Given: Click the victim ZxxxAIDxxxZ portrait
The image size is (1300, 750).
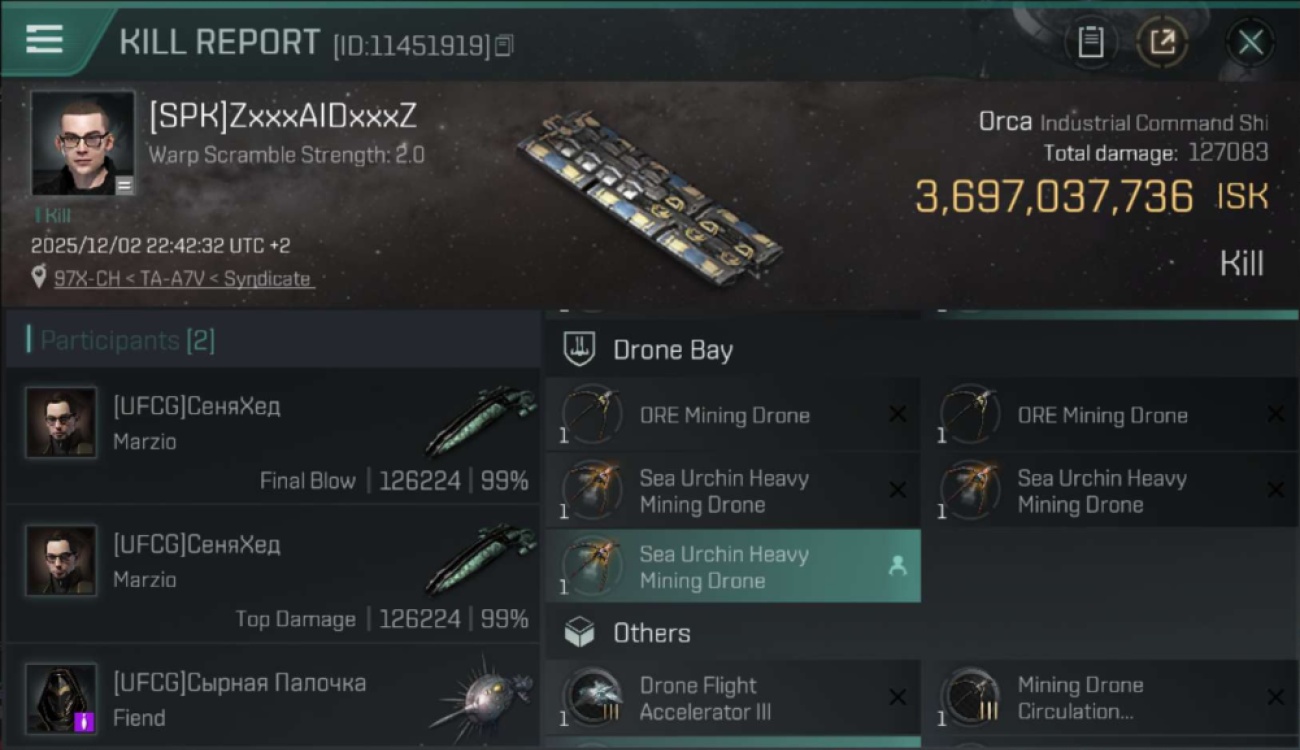Looking at the screenshot, I should click(82, 143).
